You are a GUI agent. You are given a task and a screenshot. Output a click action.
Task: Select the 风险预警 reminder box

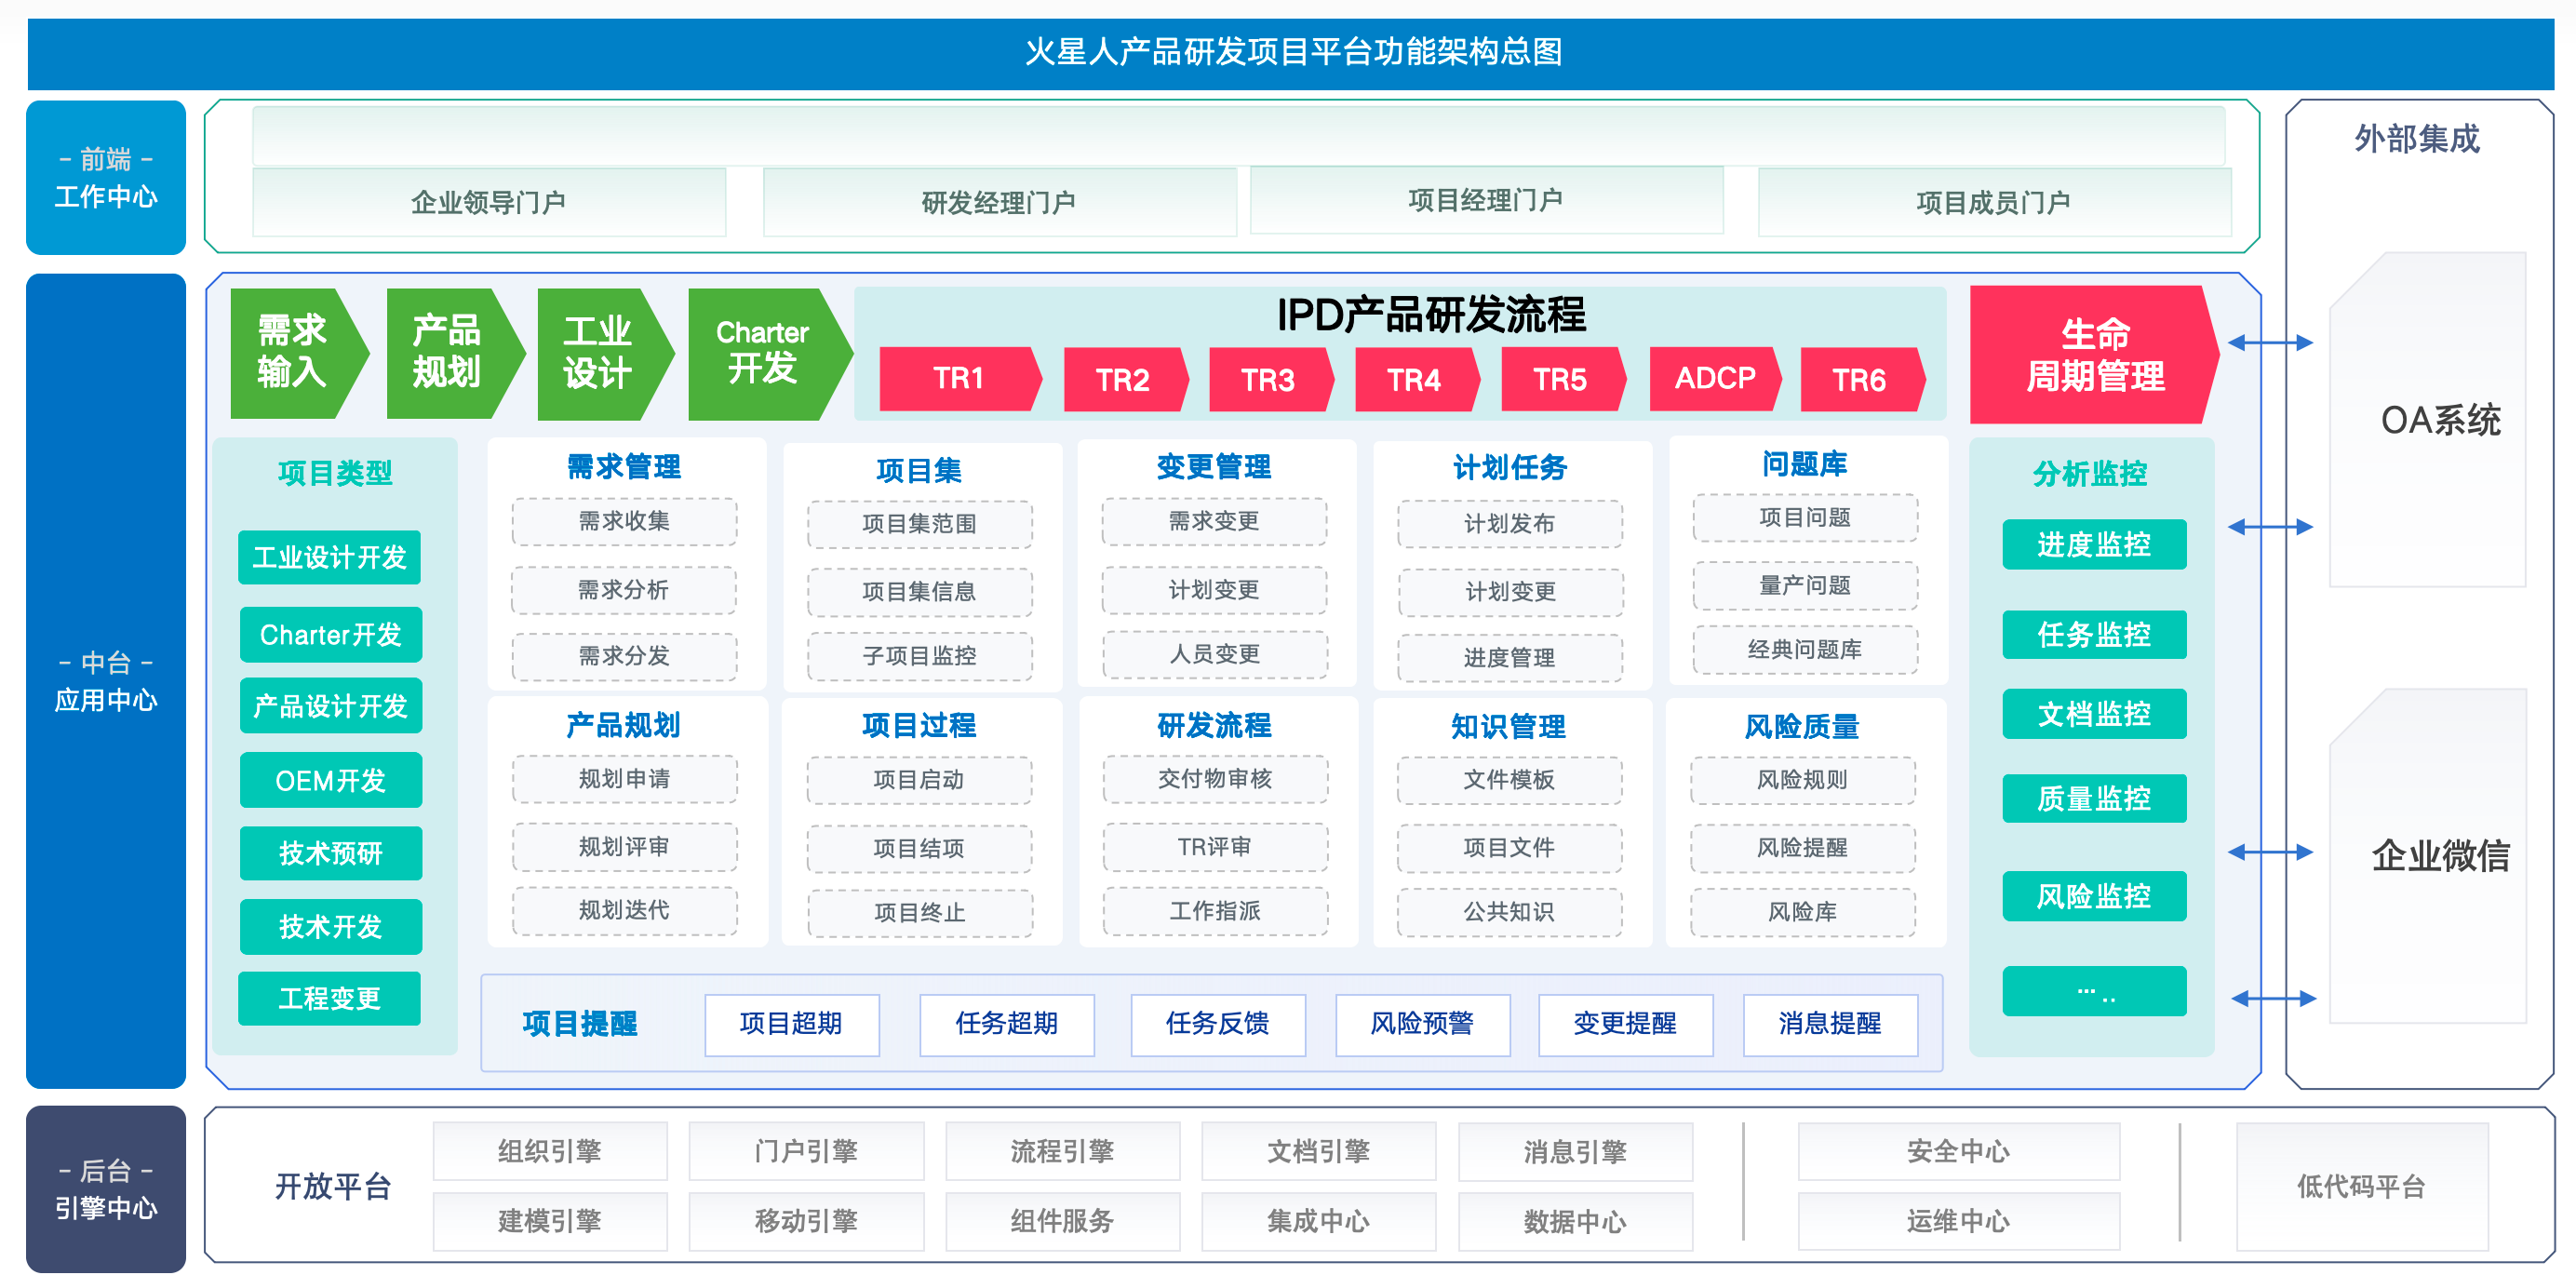point(1423,1024)
